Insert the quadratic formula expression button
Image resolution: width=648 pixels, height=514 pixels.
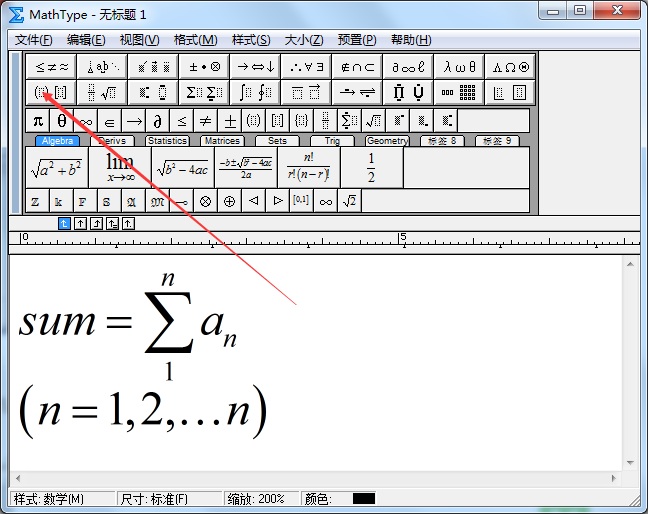(x=246, y=168)
